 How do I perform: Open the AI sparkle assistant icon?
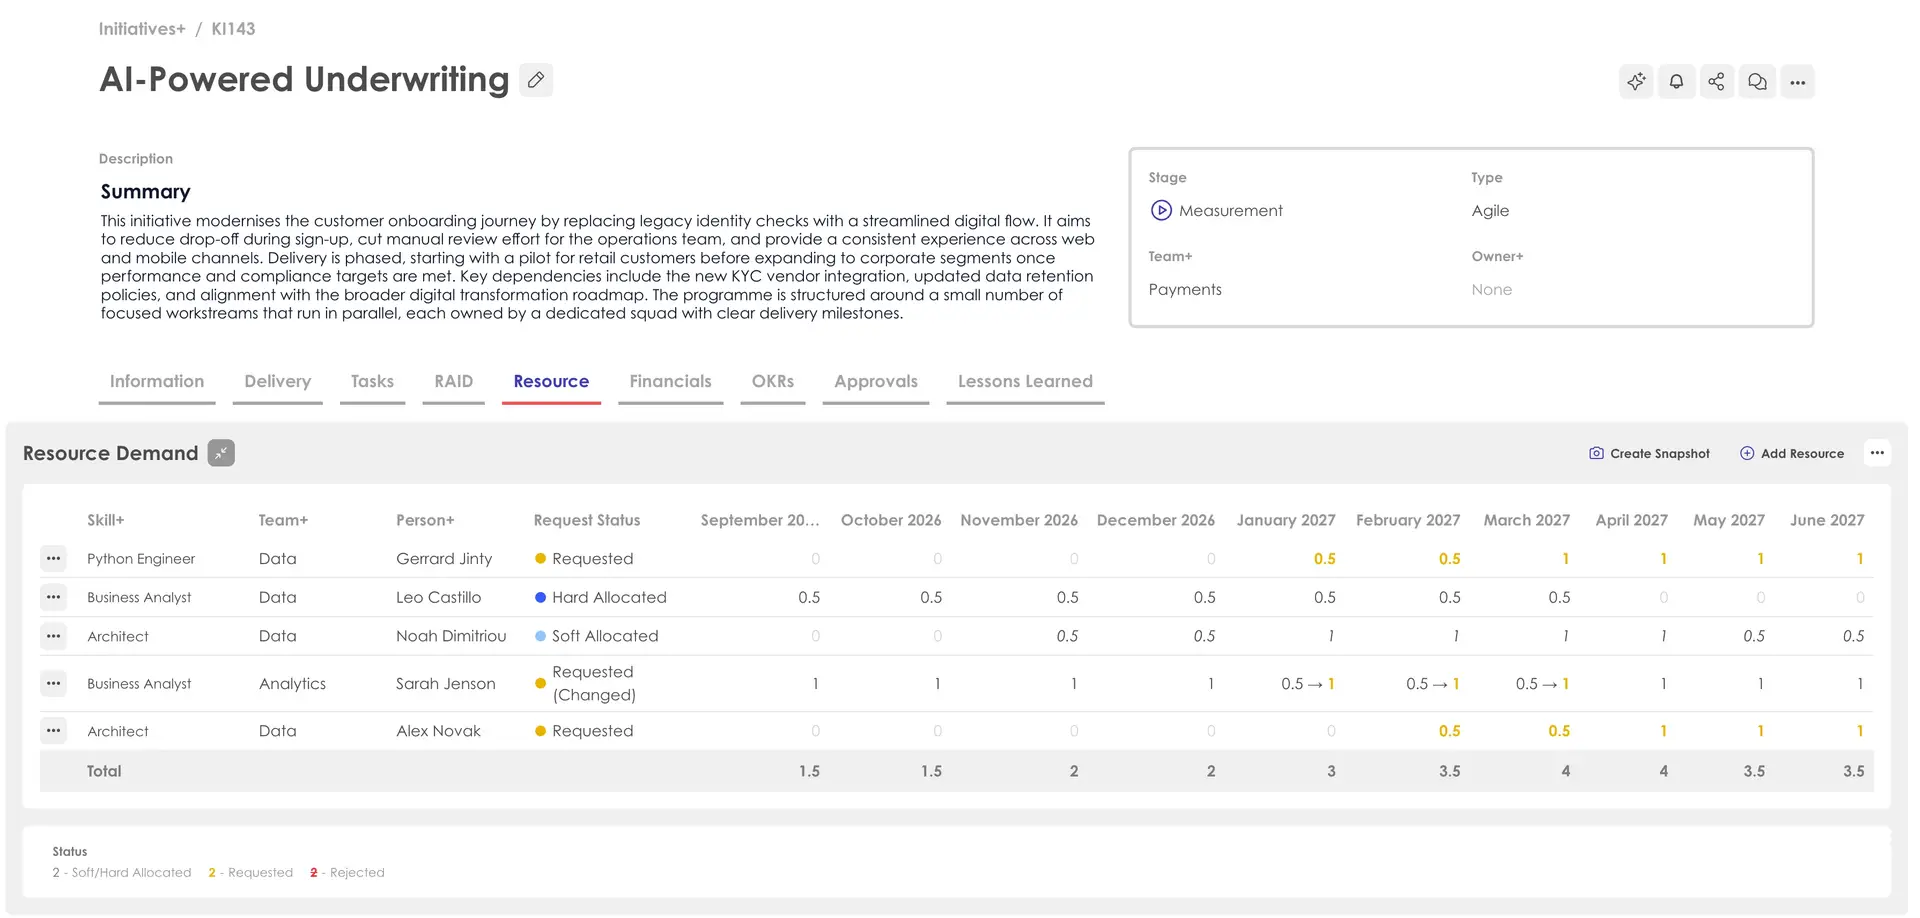pyautogui.click(x=1636, y=82)
